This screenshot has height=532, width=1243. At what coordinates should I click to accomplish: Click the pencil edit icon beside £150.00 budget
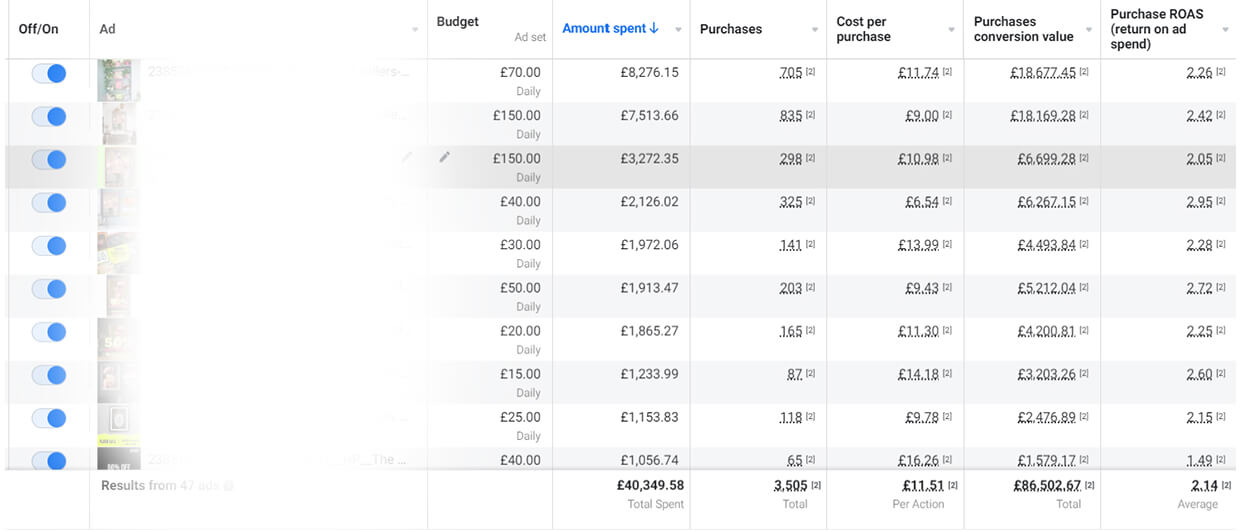click(444, 157)
